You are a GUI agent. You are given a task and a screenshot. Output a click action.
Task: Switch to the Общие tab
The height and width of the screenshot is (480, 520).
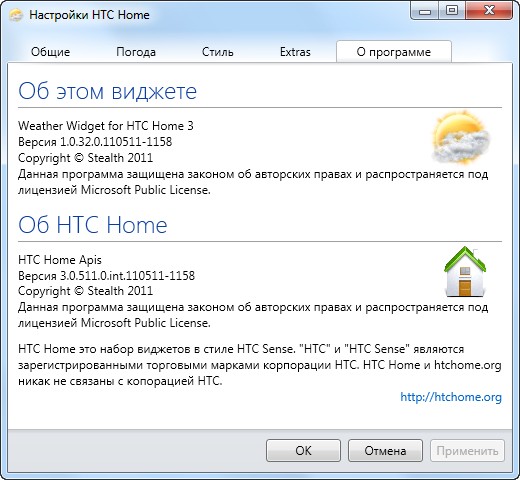(51, 52)
